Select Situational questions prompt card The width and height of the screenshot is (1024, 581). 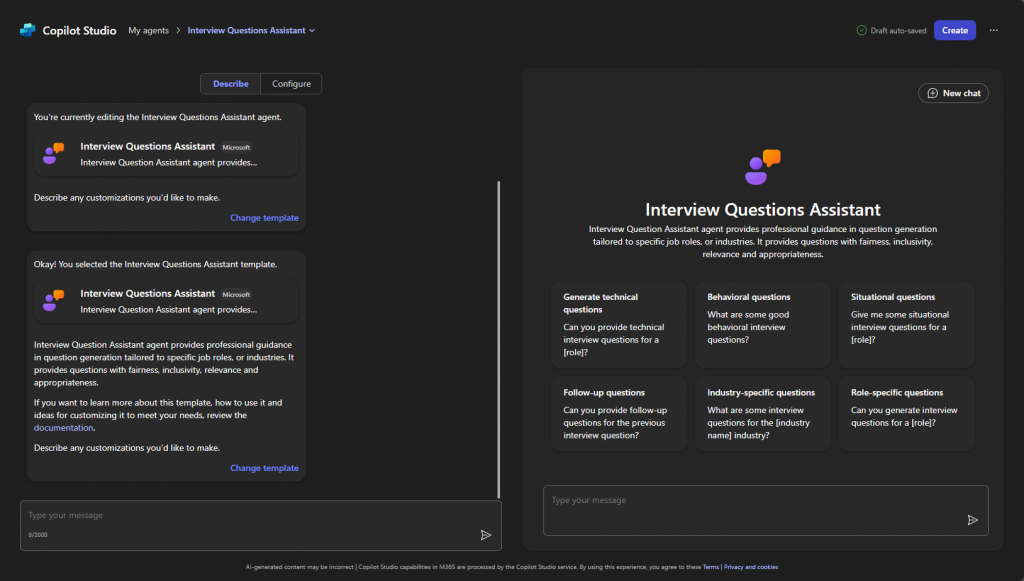906,324
